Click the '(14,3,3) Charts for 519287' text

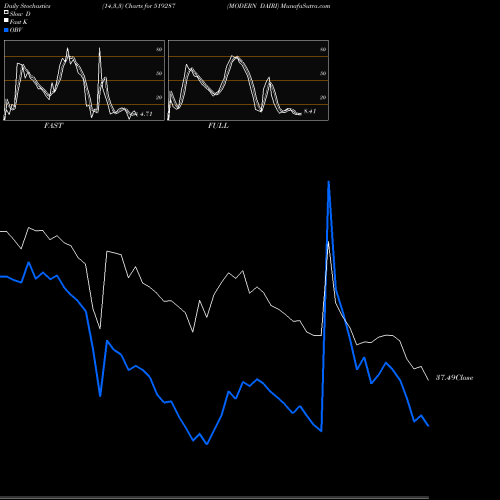point(139,6)
